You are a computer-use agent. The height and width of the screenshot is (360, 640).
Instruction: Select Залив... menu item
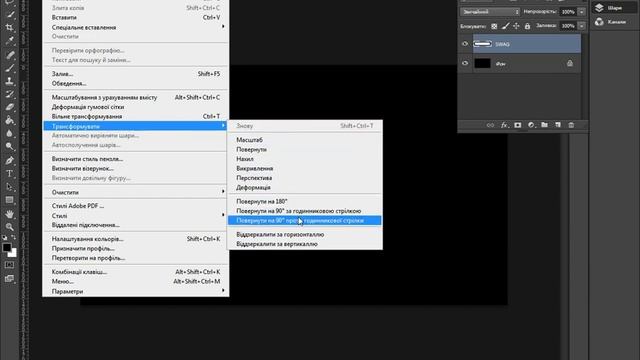136,74
